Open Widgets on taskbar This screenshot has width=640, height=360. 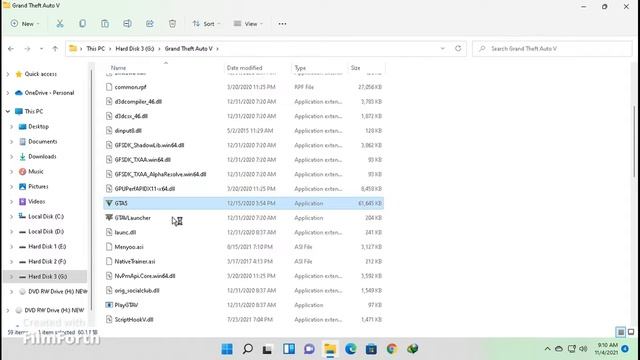289,349
